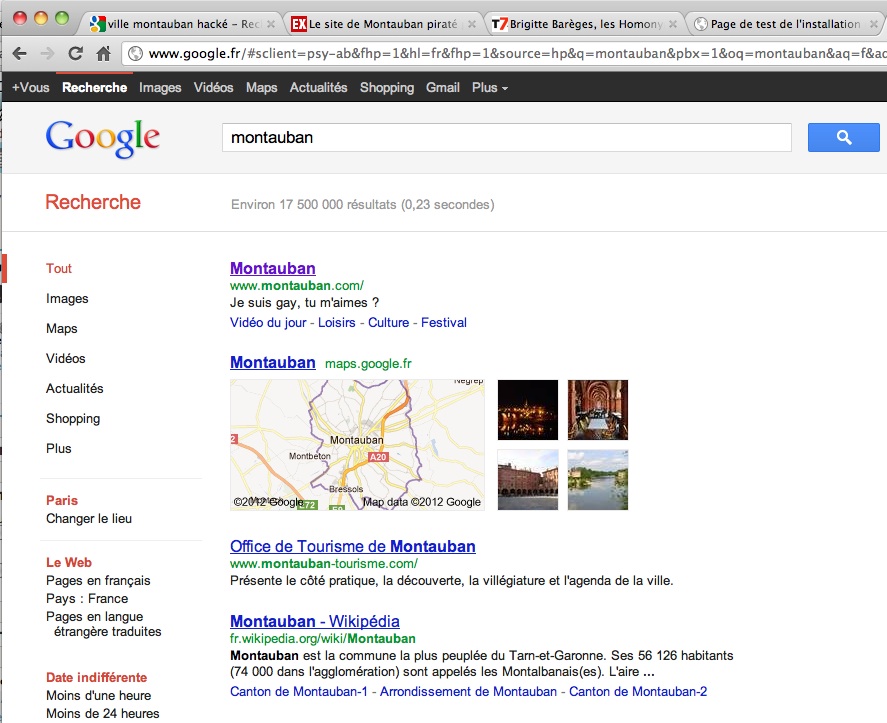This screenshot has height=723, width=887.
Task: Filter results to 'Pages en français'
Action: [x=98, y=581]
